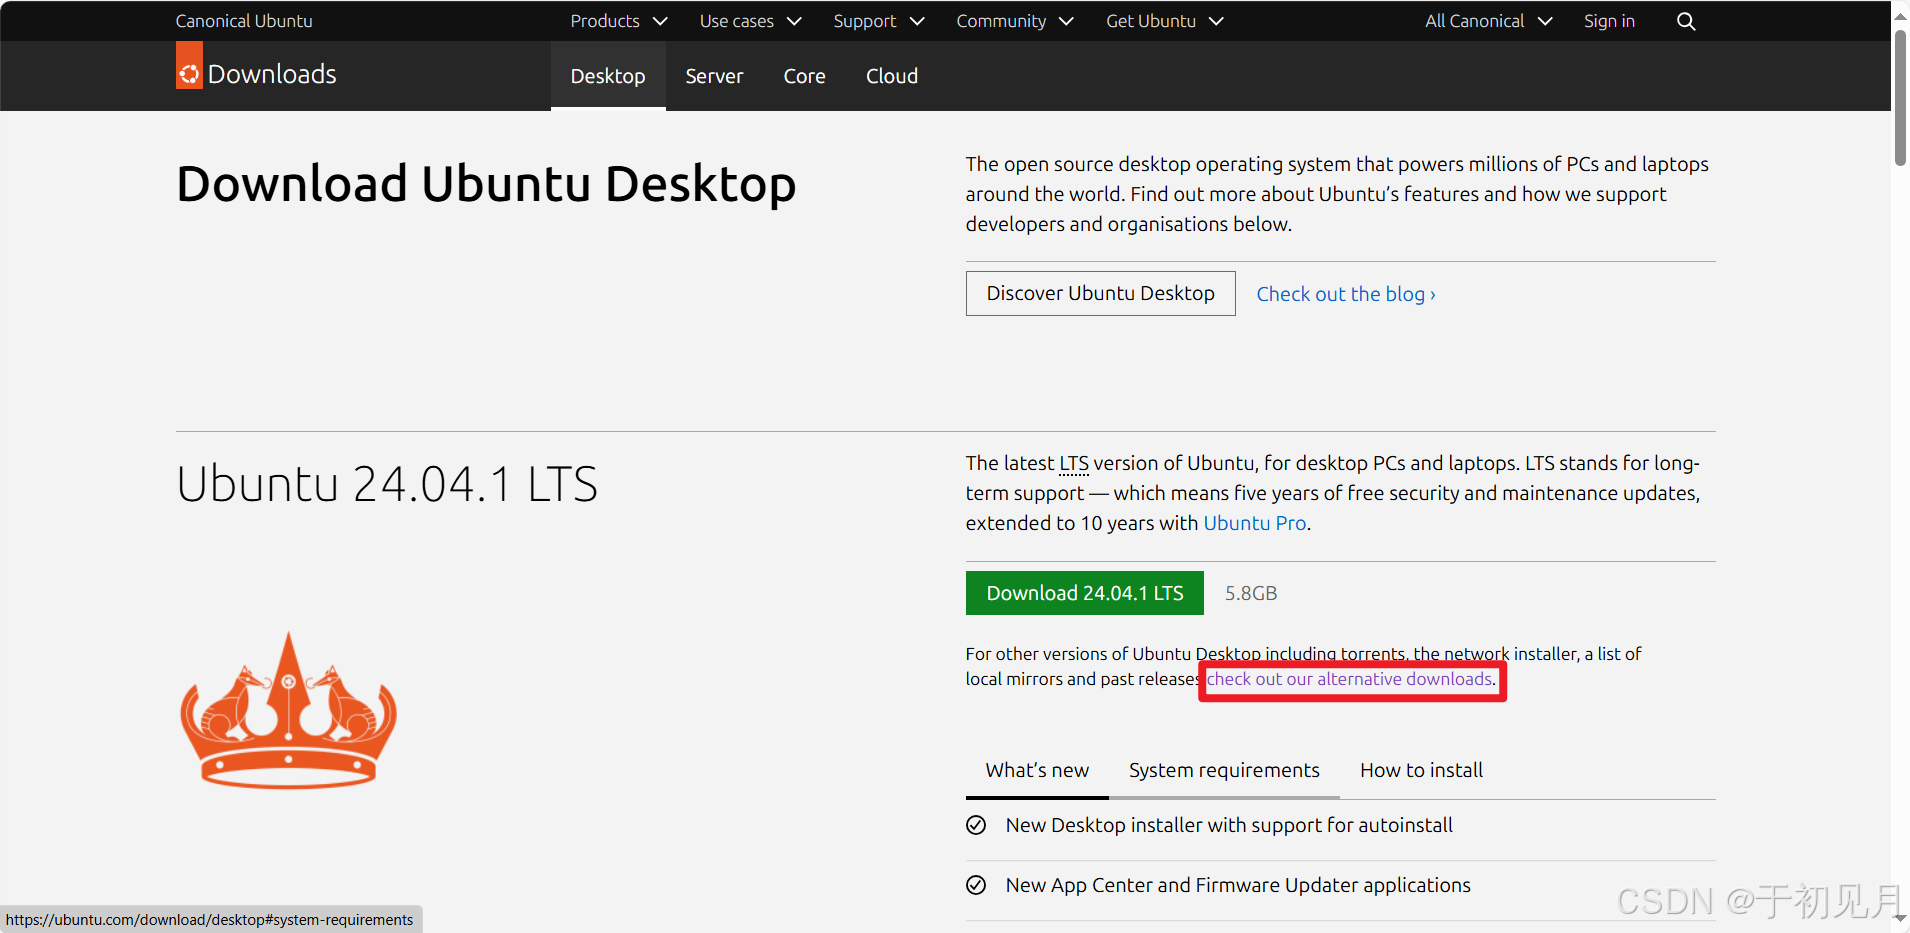Click check icon beside New Desktop installer

[x=976, y=825]
